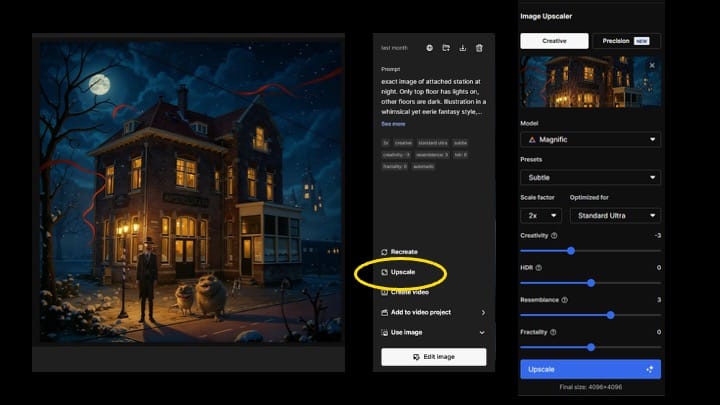Open the Optimized for Standard Ultra dropdown
Screen dimensions: 720x405
tap(614, 215)
